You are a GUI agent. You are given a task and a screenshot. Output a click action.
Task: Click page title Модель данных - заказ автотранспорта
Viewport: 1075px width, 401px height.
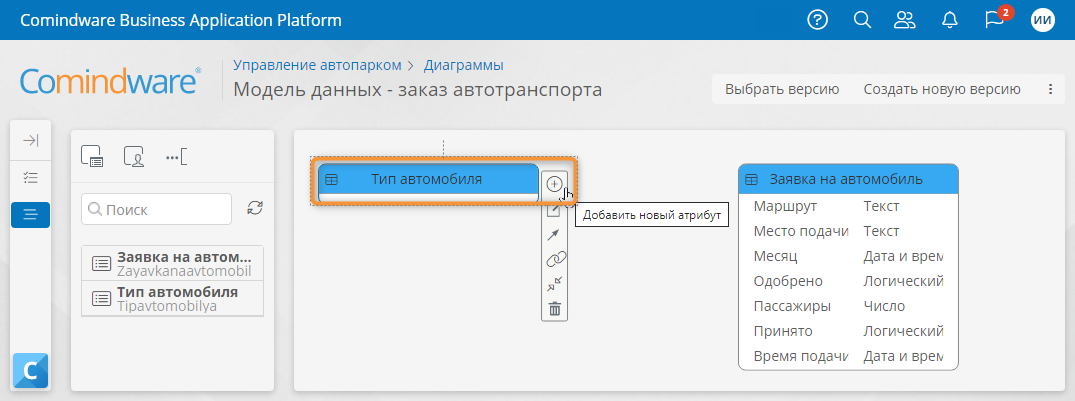coord(418,90)
